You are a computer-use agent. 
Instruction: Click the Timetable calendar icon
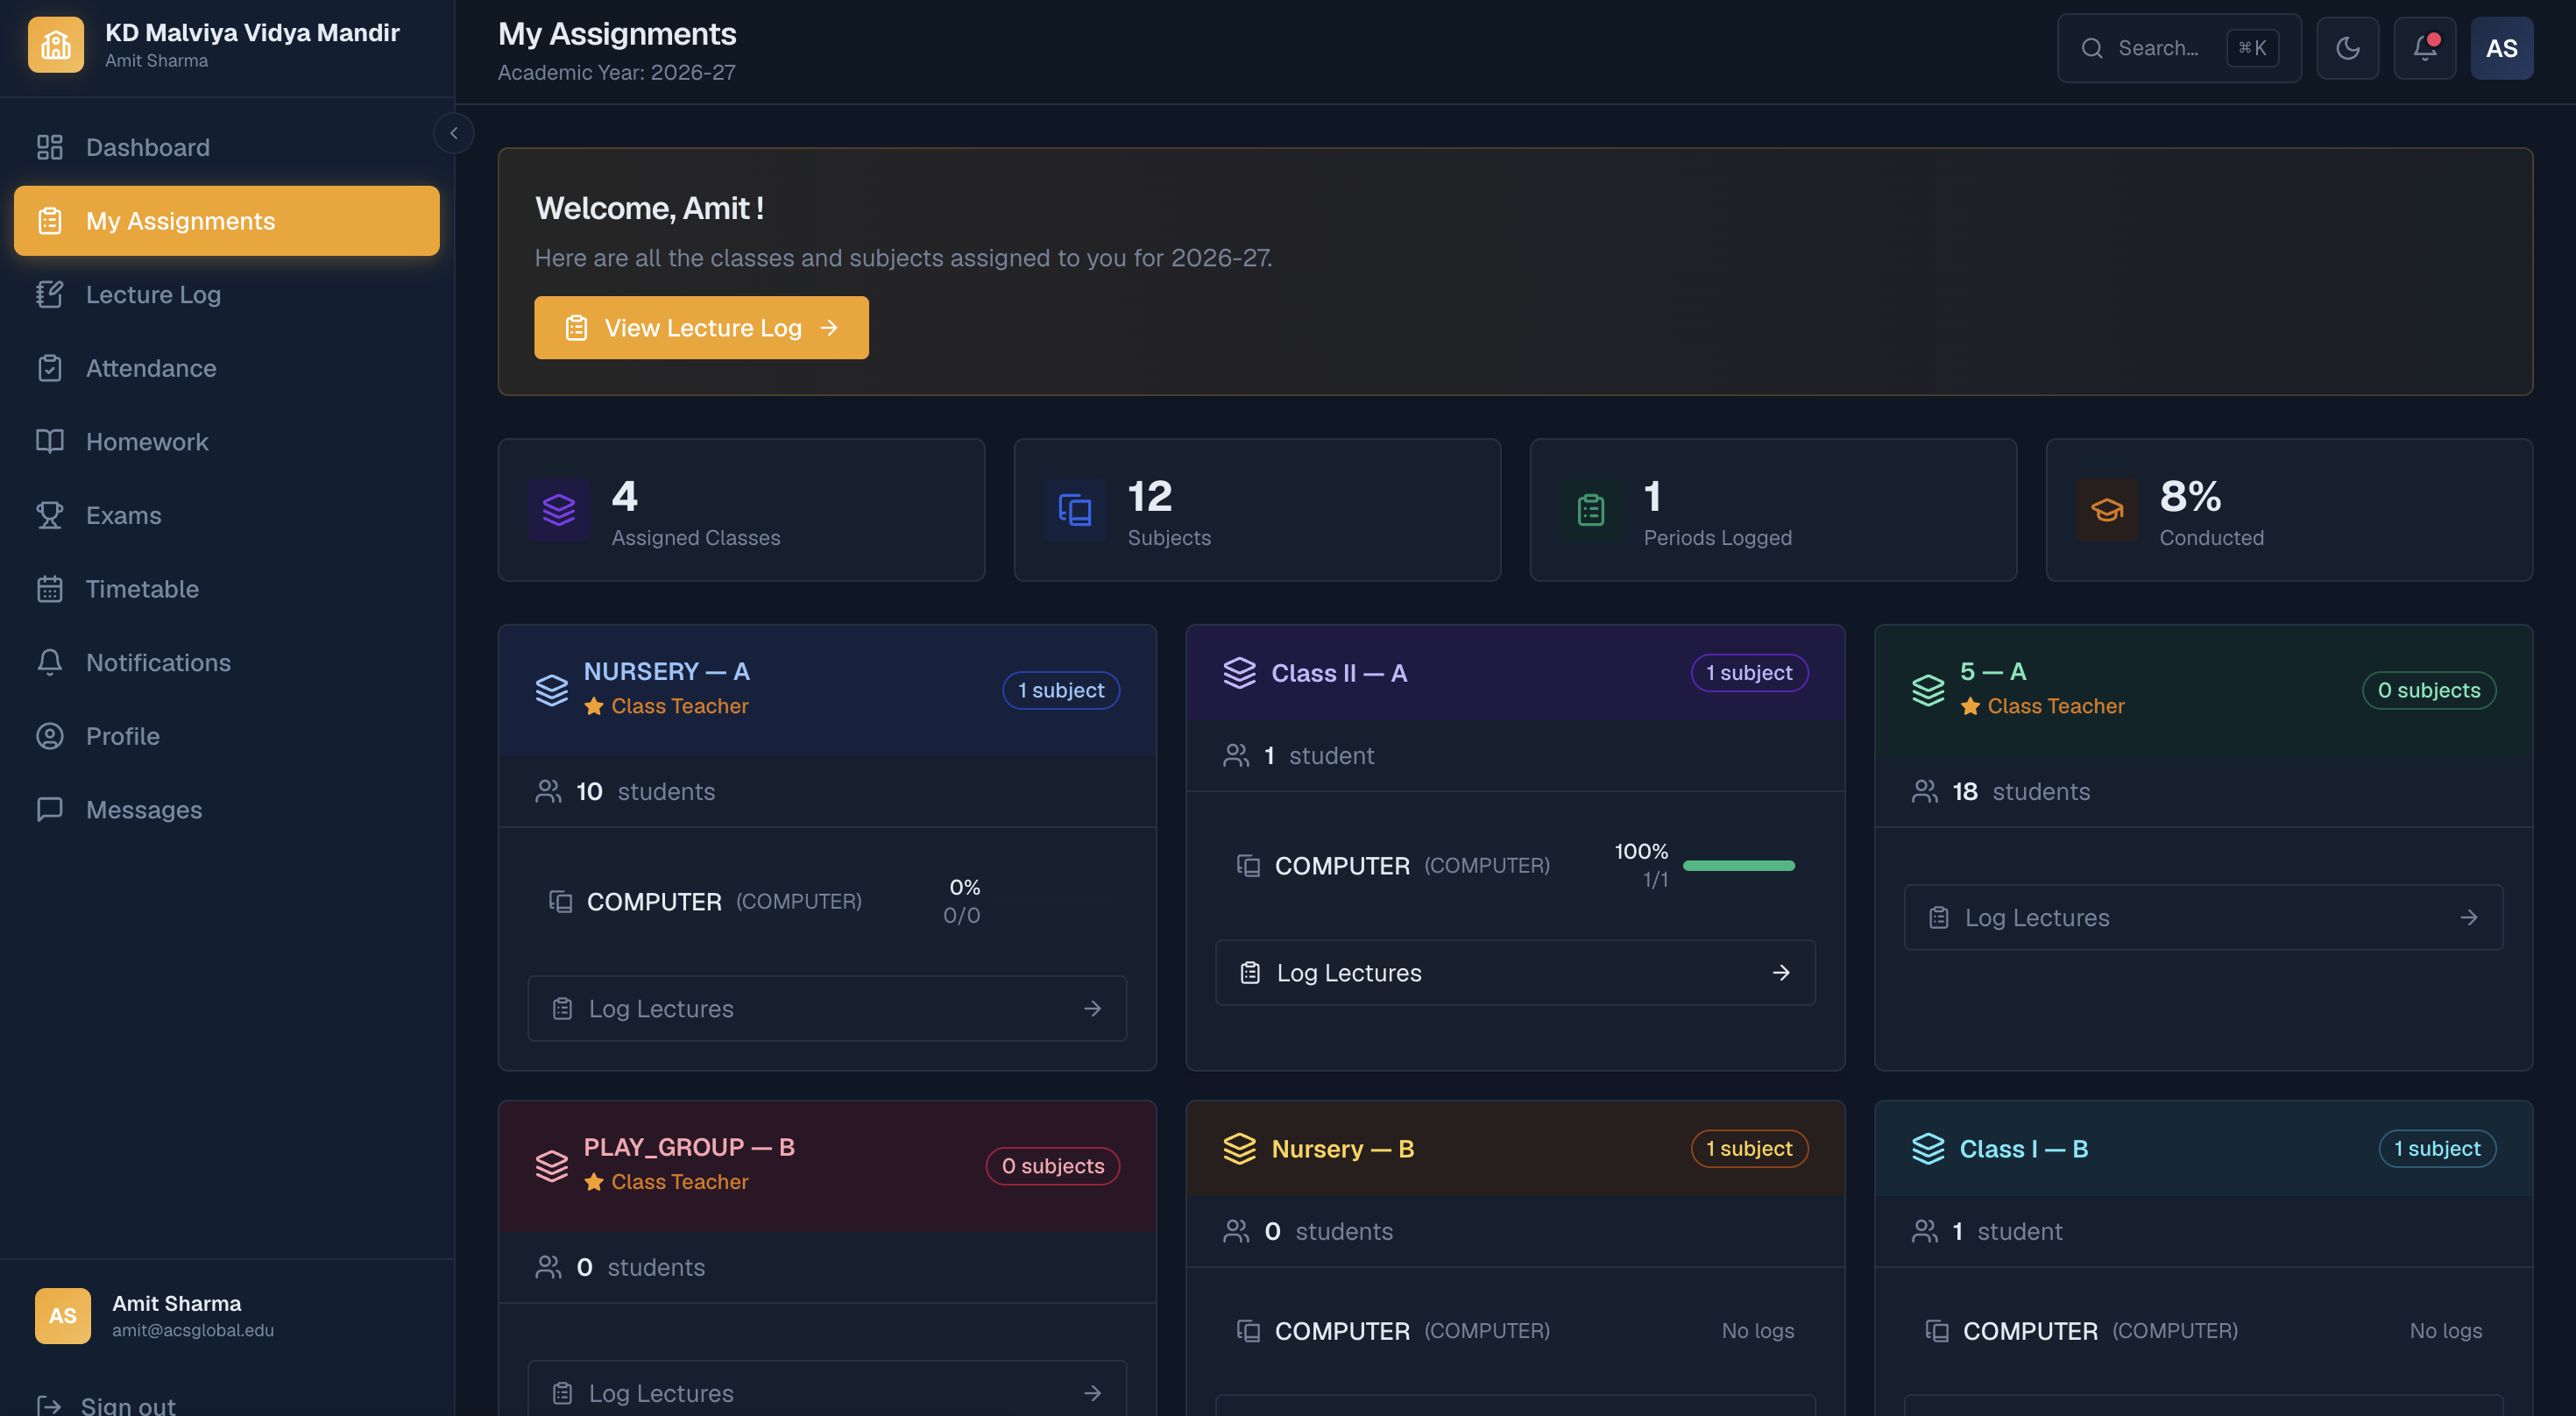(x=50, y=589)
